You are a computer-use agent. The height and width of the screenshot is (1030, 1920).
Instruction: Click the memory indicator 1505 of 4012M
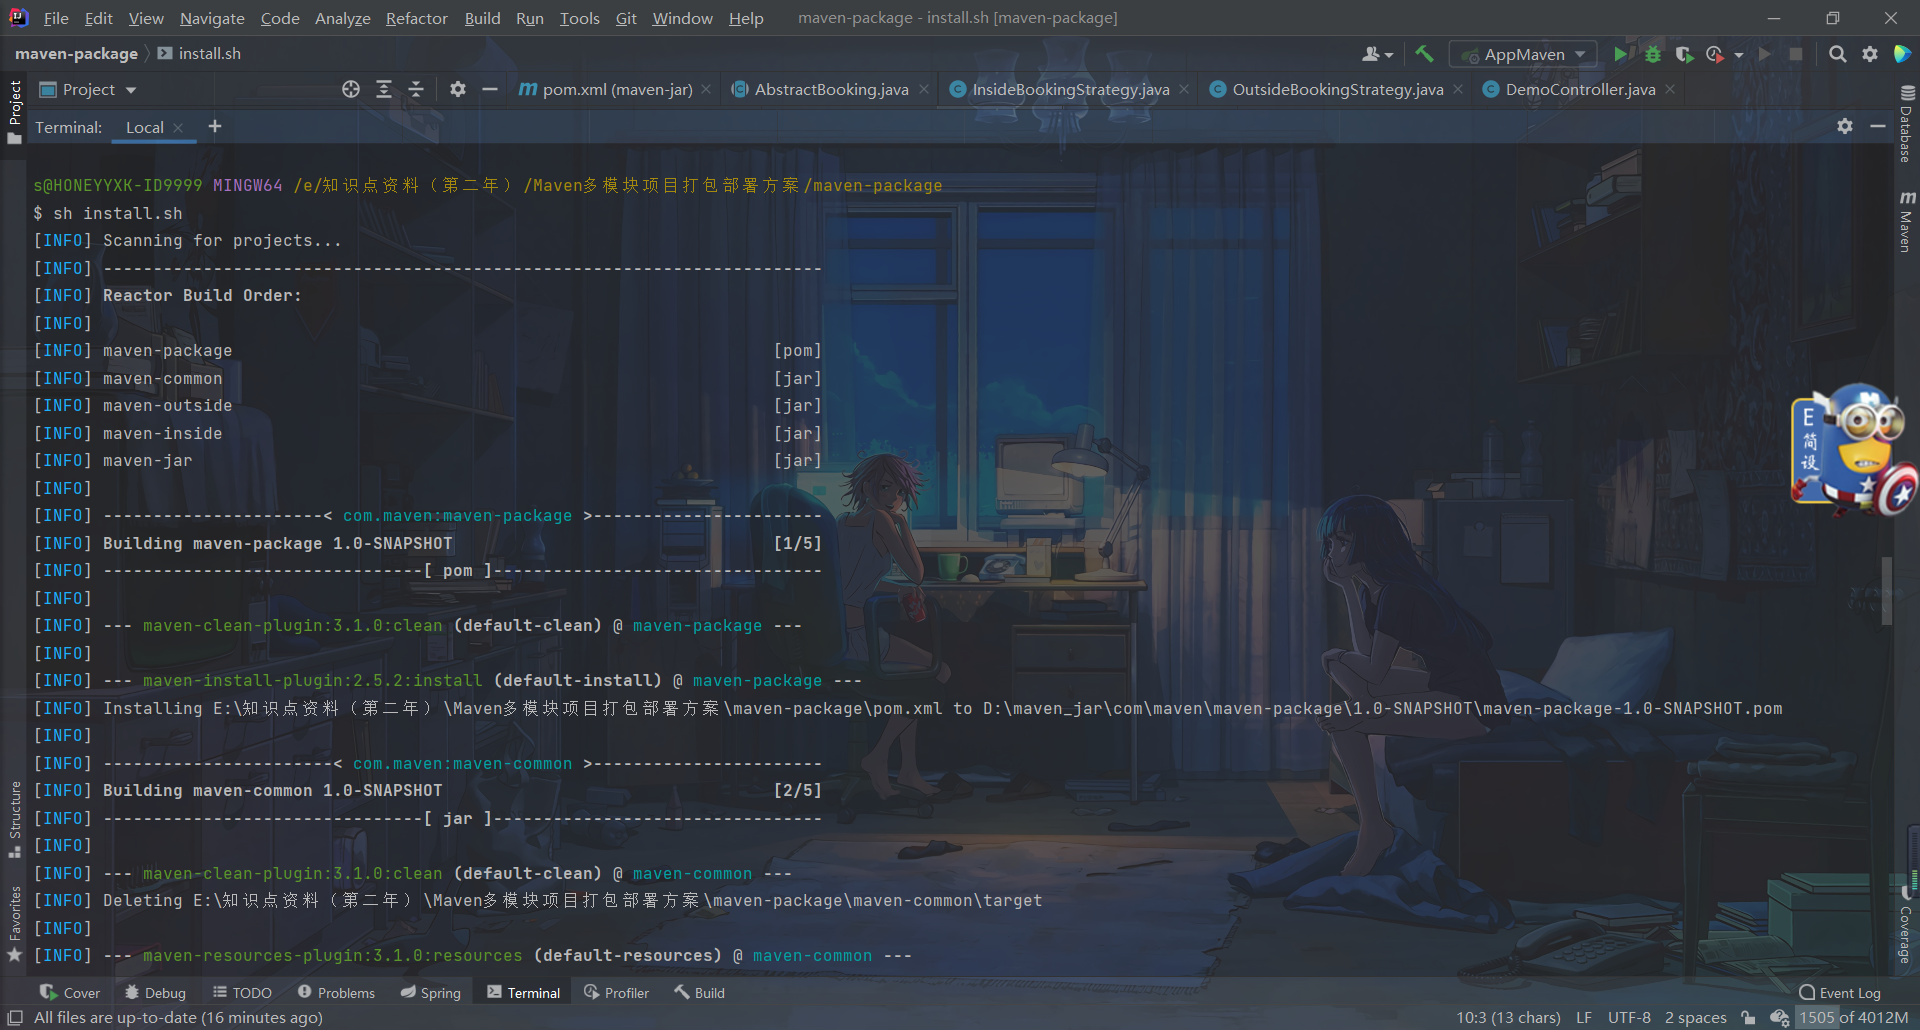coord(1854,1017)
